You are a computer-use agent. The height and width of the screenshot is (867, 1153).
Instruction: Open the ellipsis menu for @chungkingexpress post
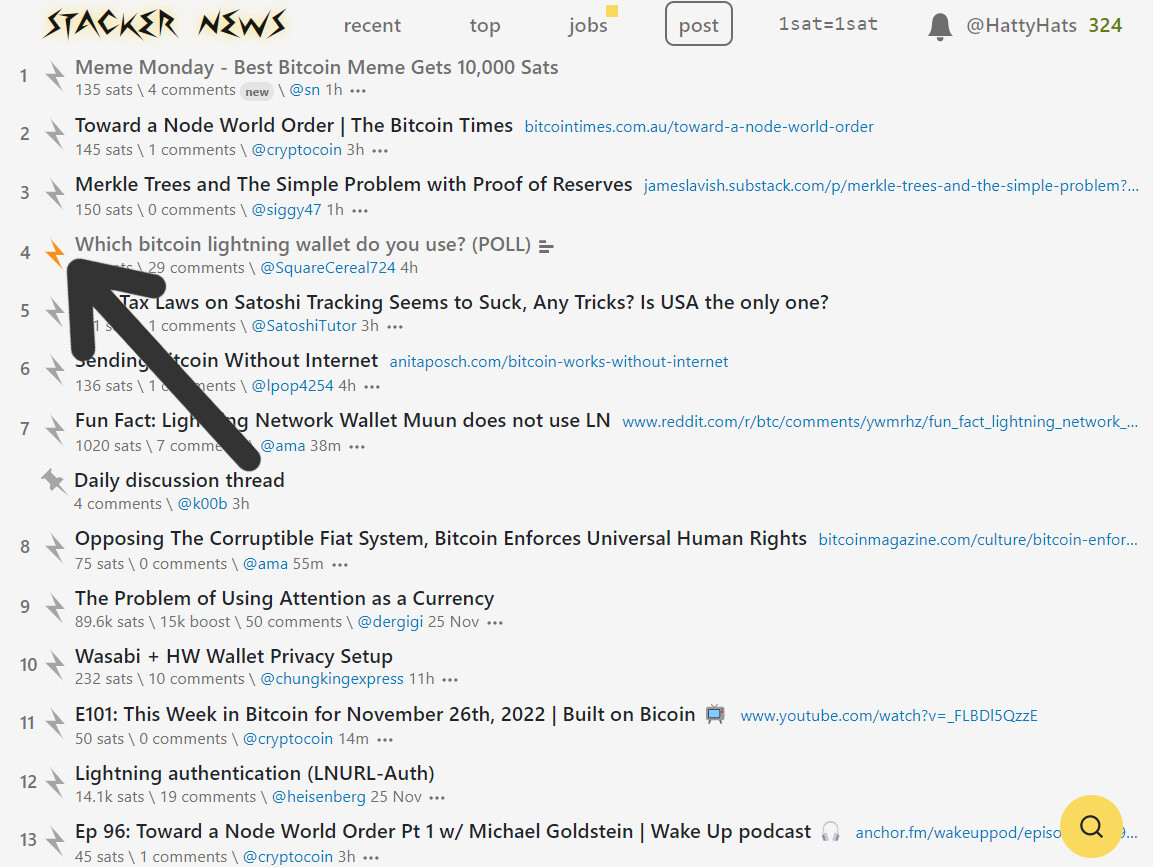coord(450,680)
